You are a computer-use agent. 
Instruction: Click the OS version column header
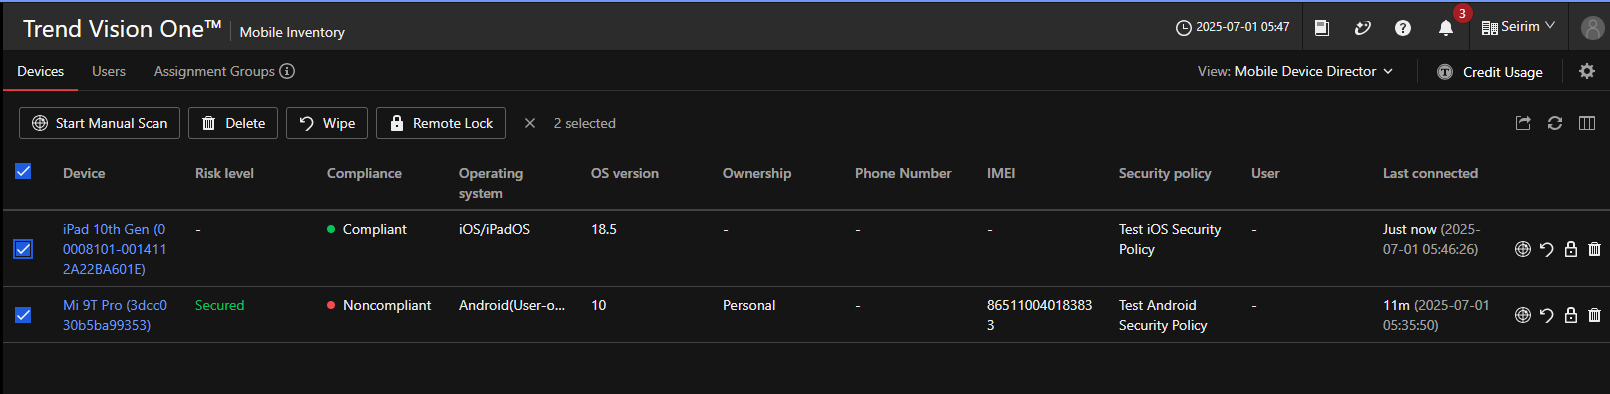coord(625,173)
